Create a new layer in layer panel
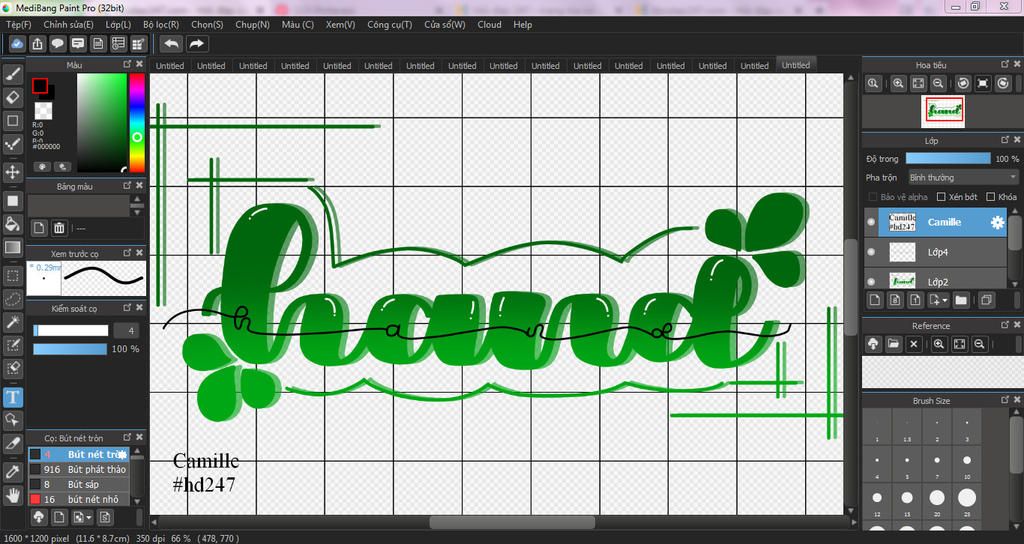The height and width of the screenshot is (544, 1024). (x=875, y=300)
